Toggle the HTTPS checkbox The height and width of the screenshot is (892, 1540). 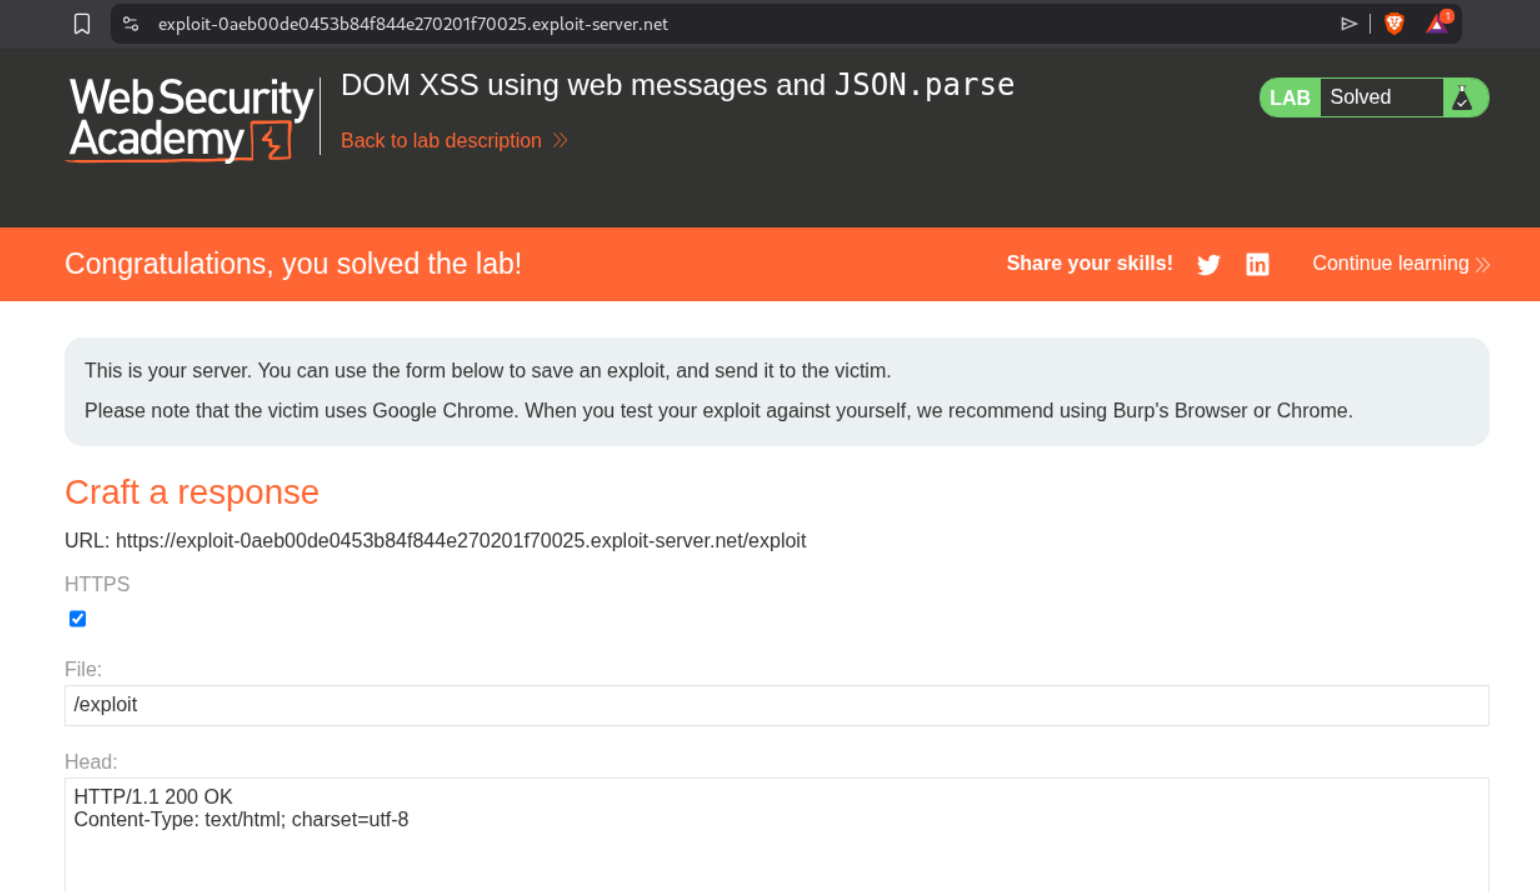tap(78, 619)
